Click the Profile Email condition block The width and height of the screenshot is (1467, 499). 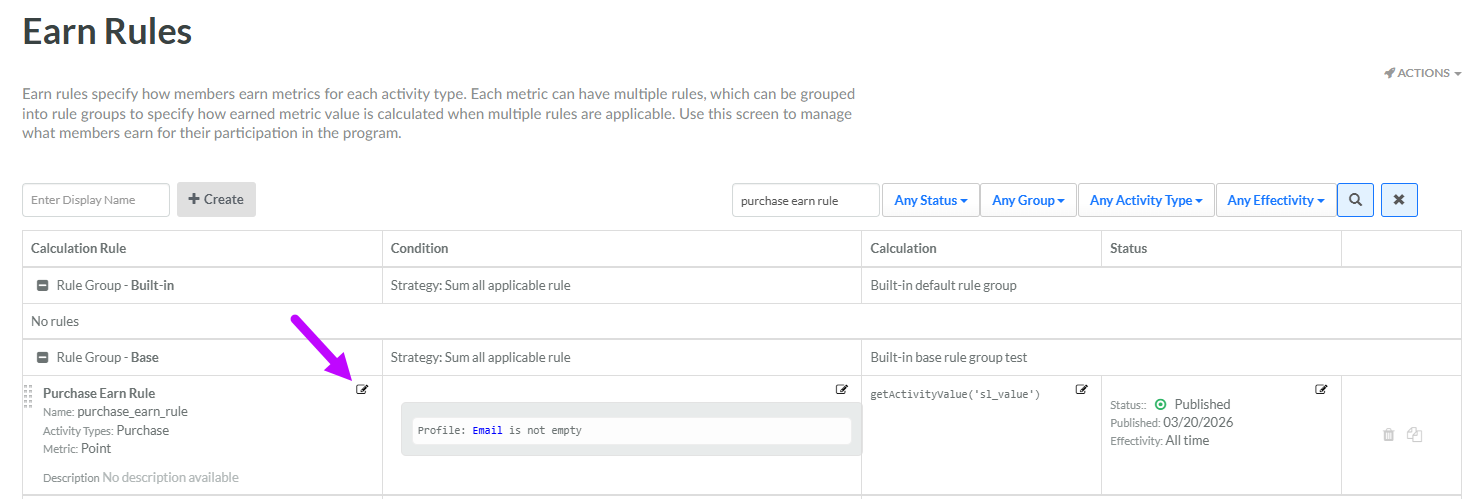point(631,431)
